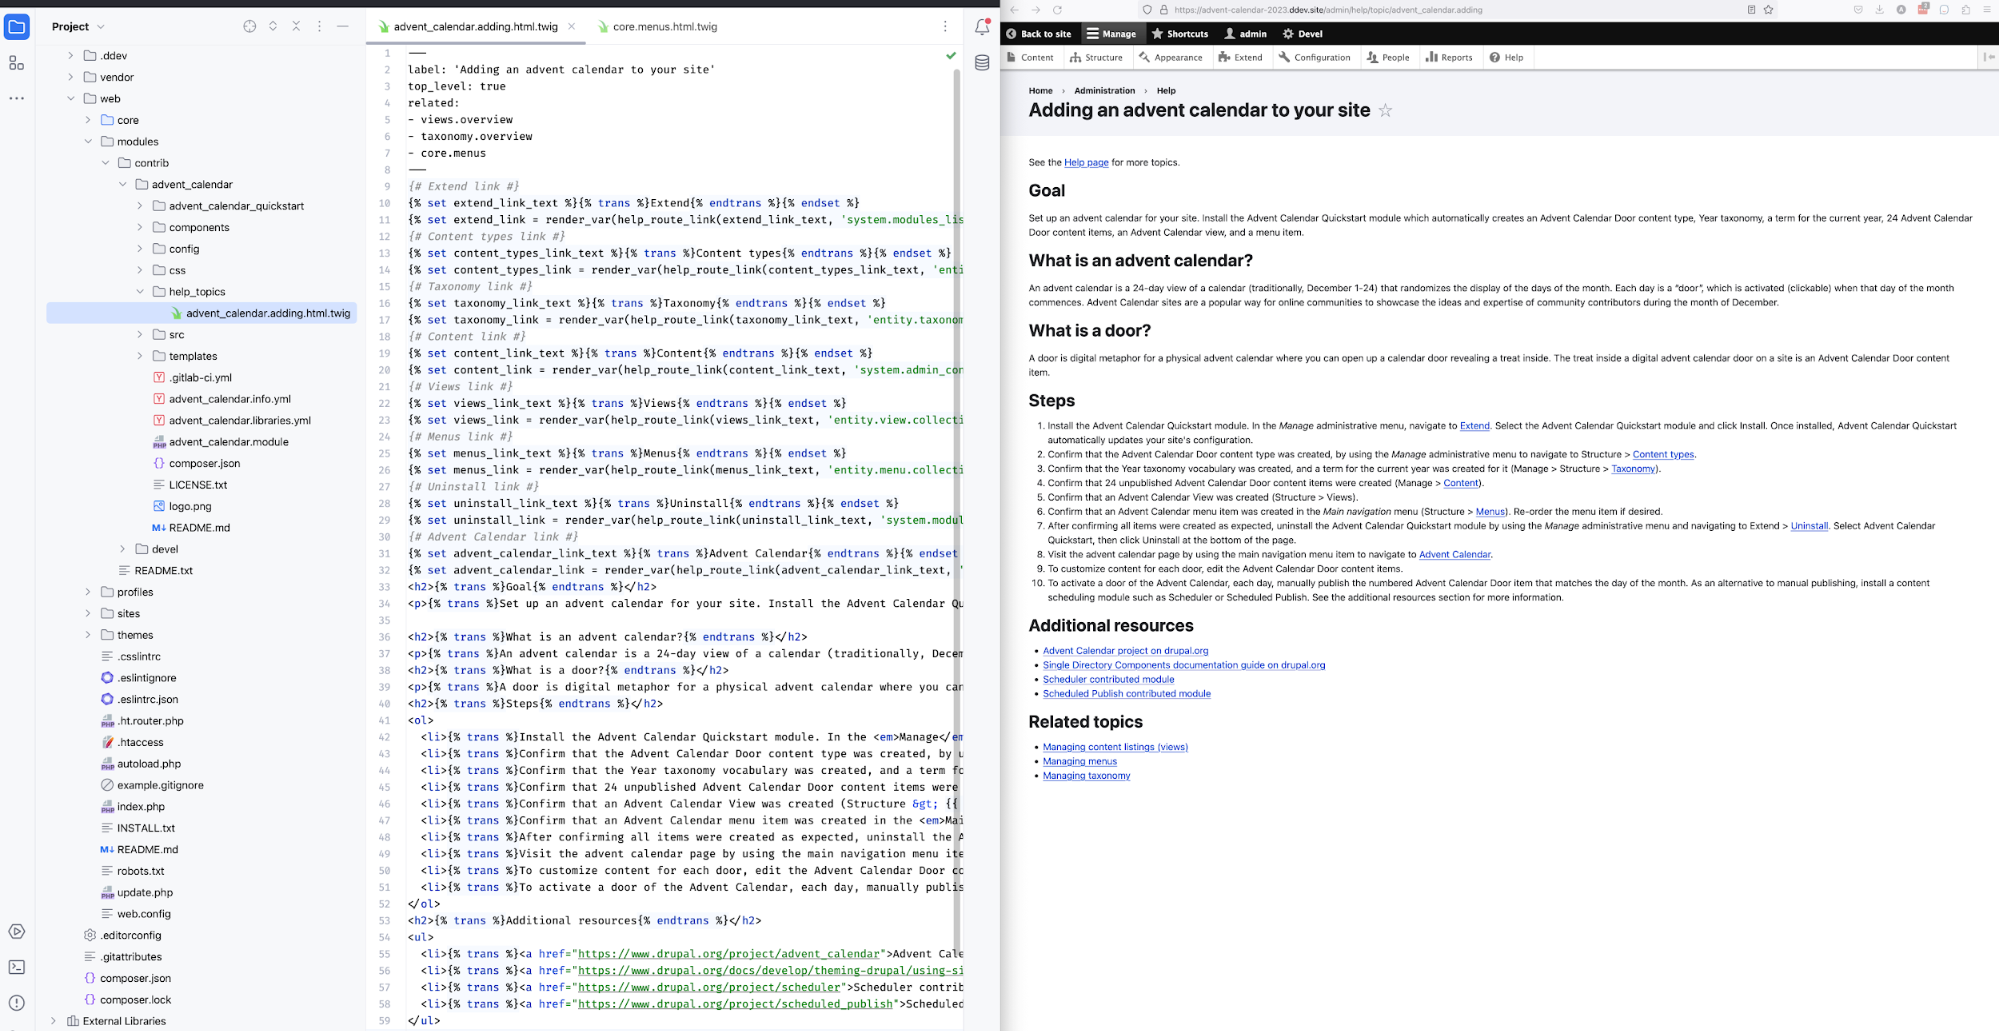
Task: Select logo.png file in project tree
Action: [x=190, y=506]
